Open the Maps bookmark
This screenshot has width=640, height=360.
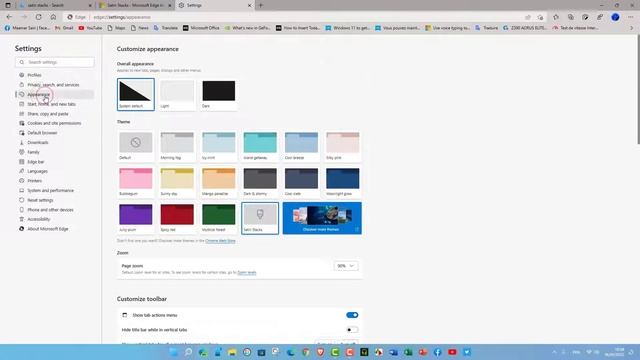pos(116,28)
